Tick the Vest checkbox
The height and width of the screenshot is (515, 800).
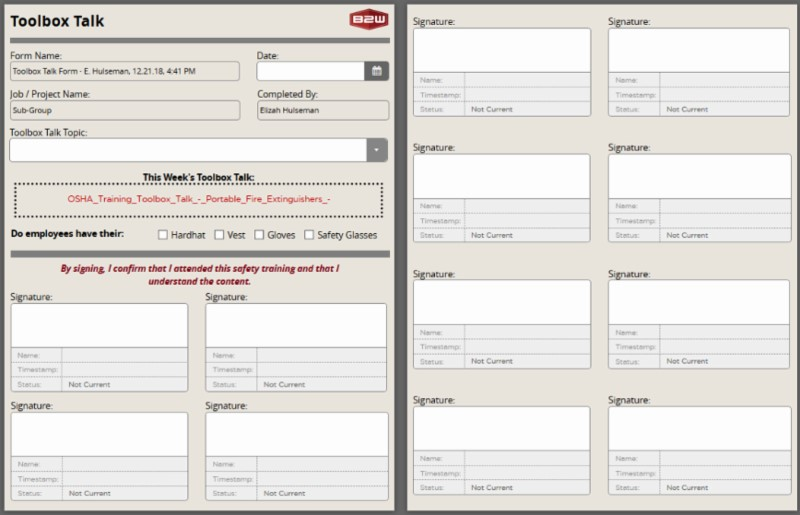tap(219, 235)
